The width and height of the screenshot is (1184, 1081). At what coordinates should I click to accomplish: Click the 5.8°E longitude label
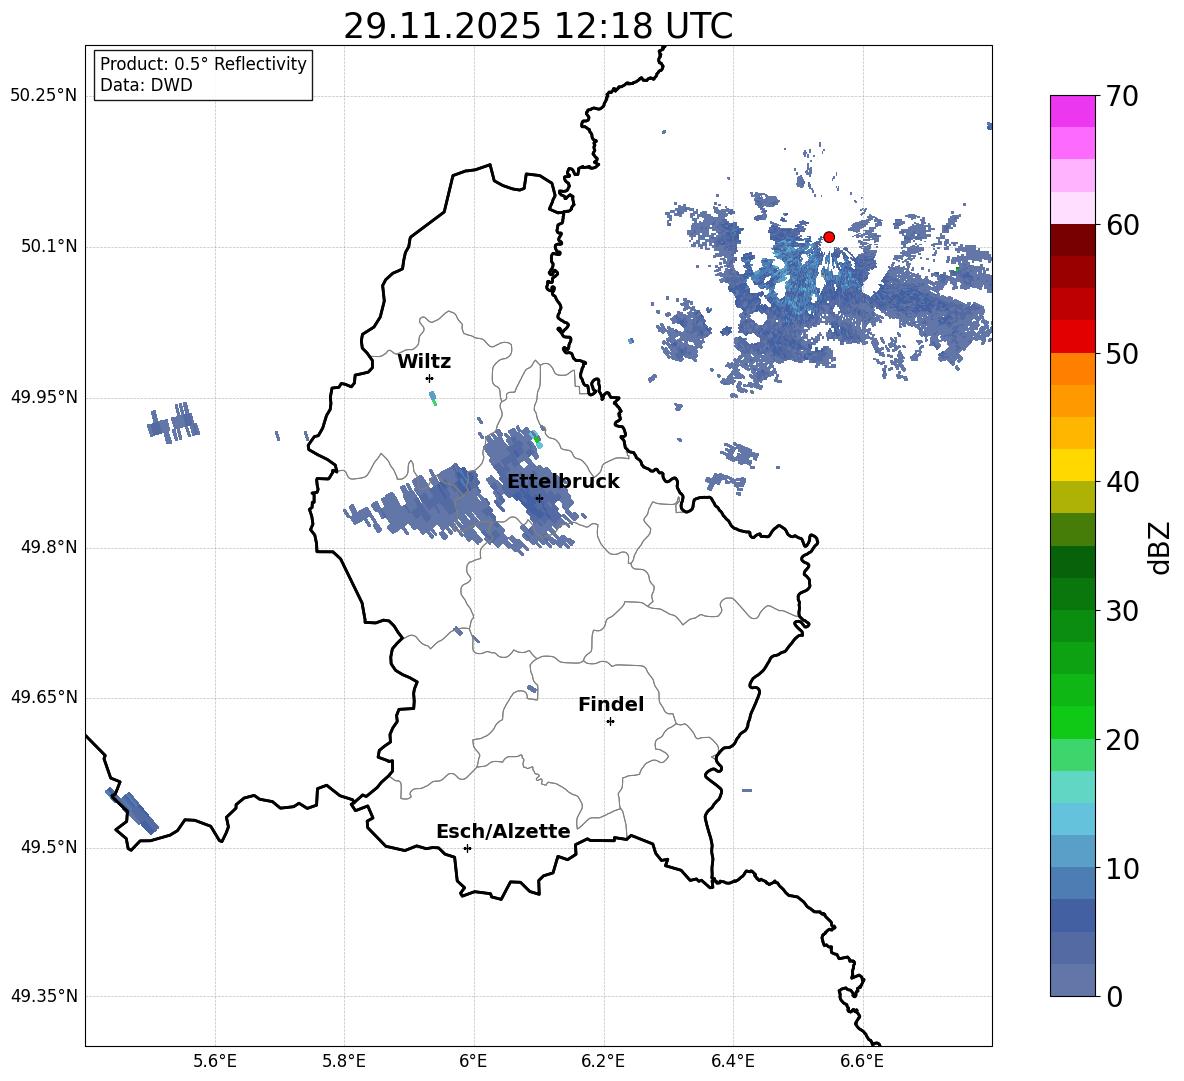pyautogui.click(x=344, y=1061)
